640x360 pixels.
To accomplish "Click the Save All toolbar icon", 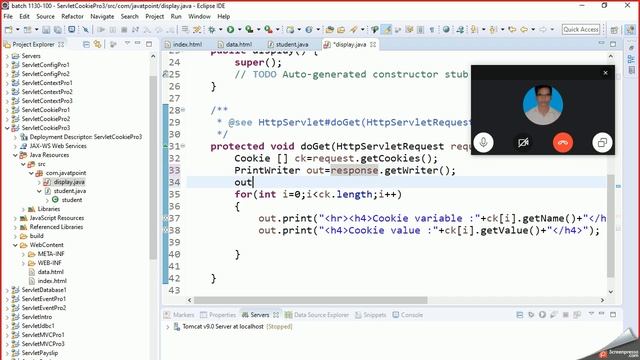I will pos(58,29).
